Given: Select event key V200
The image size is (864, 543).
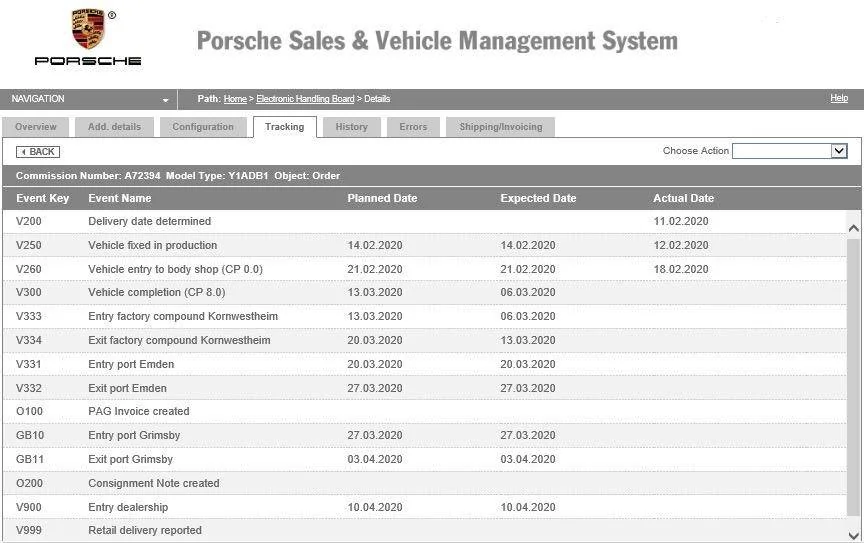Looking at the screenshot, I should coord(29,221).
